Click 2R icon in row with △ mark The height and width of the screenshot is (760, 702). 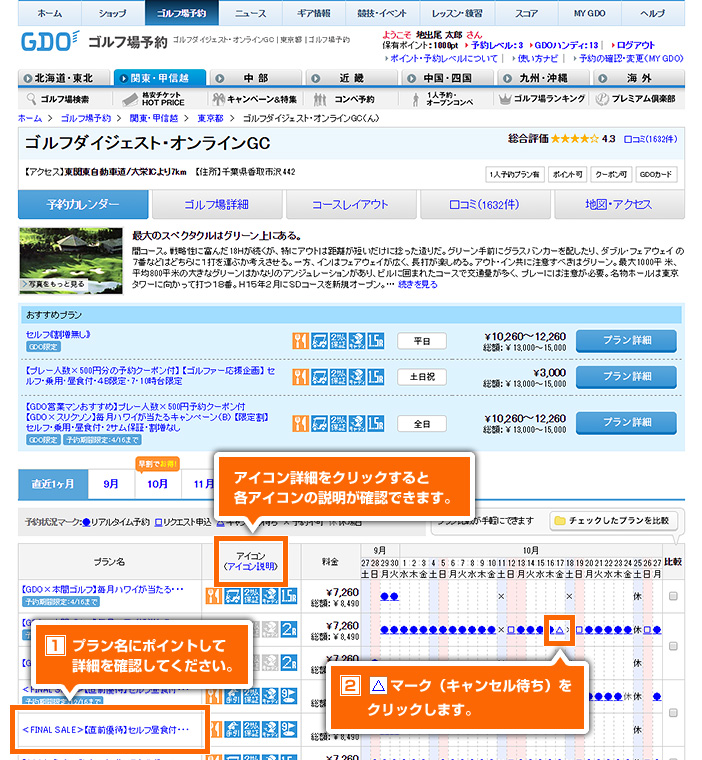point(289,629)
